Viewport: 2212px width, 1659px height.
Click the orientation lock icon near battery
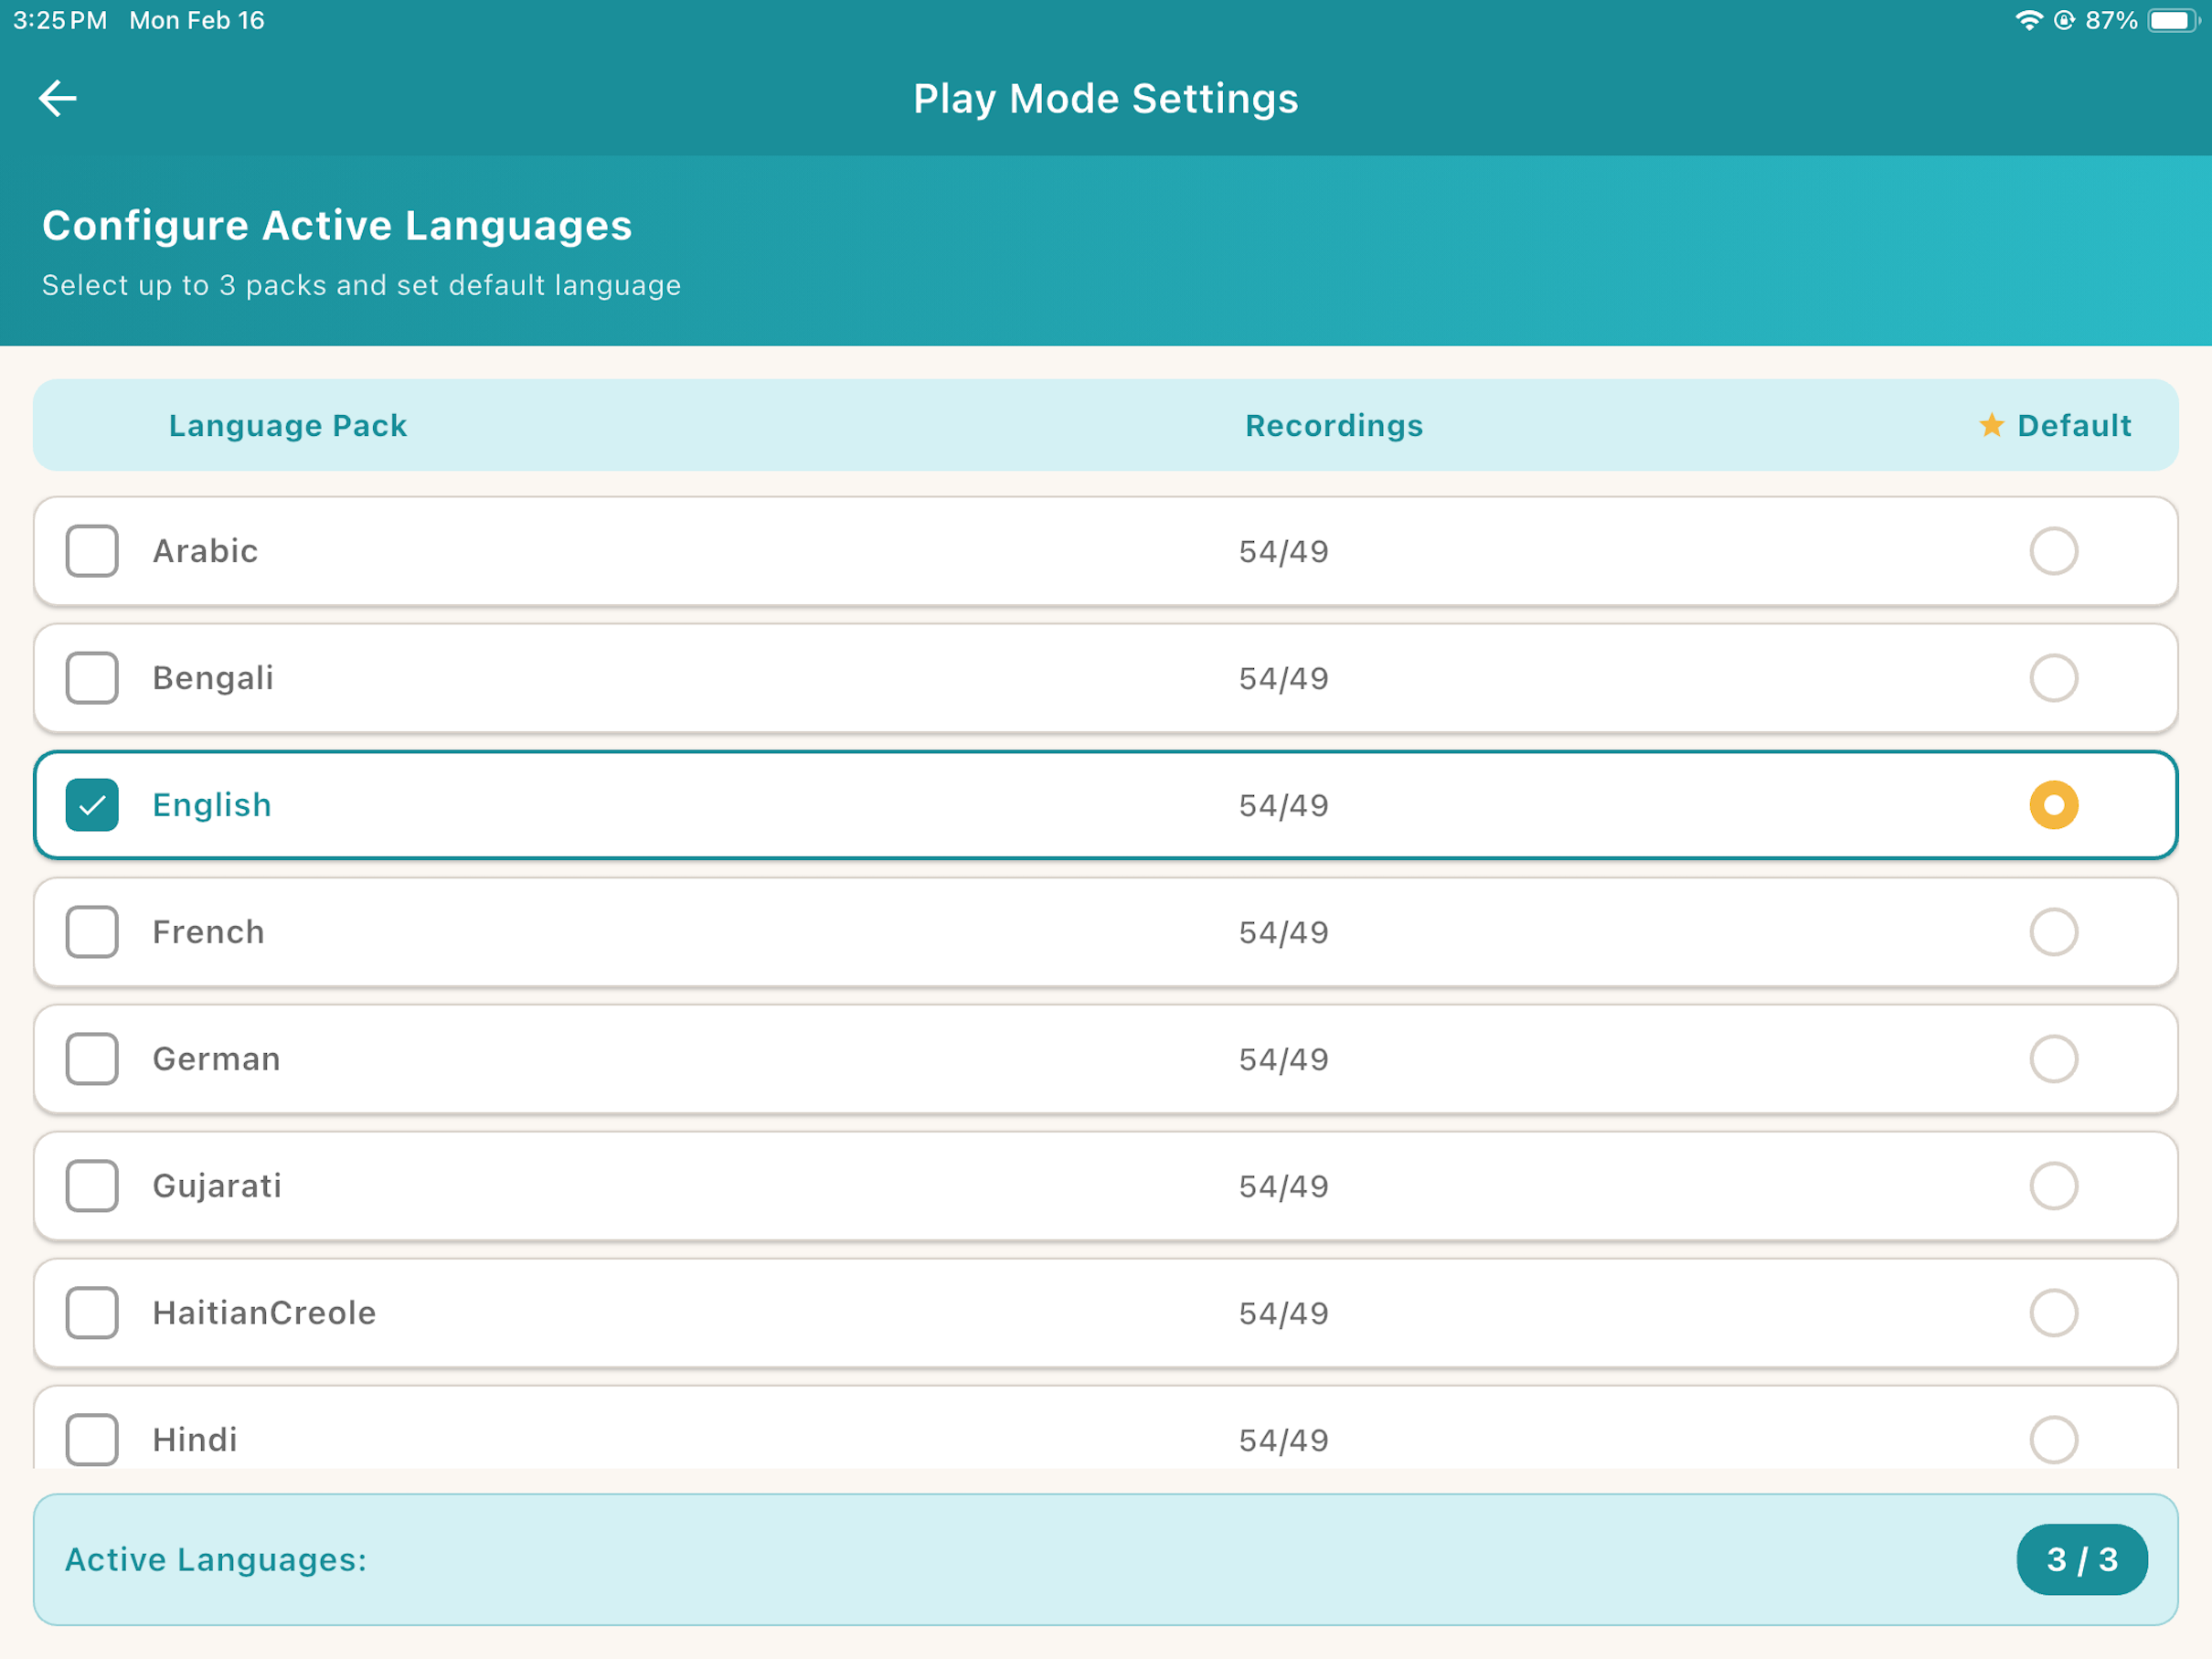coord(2063,19)
